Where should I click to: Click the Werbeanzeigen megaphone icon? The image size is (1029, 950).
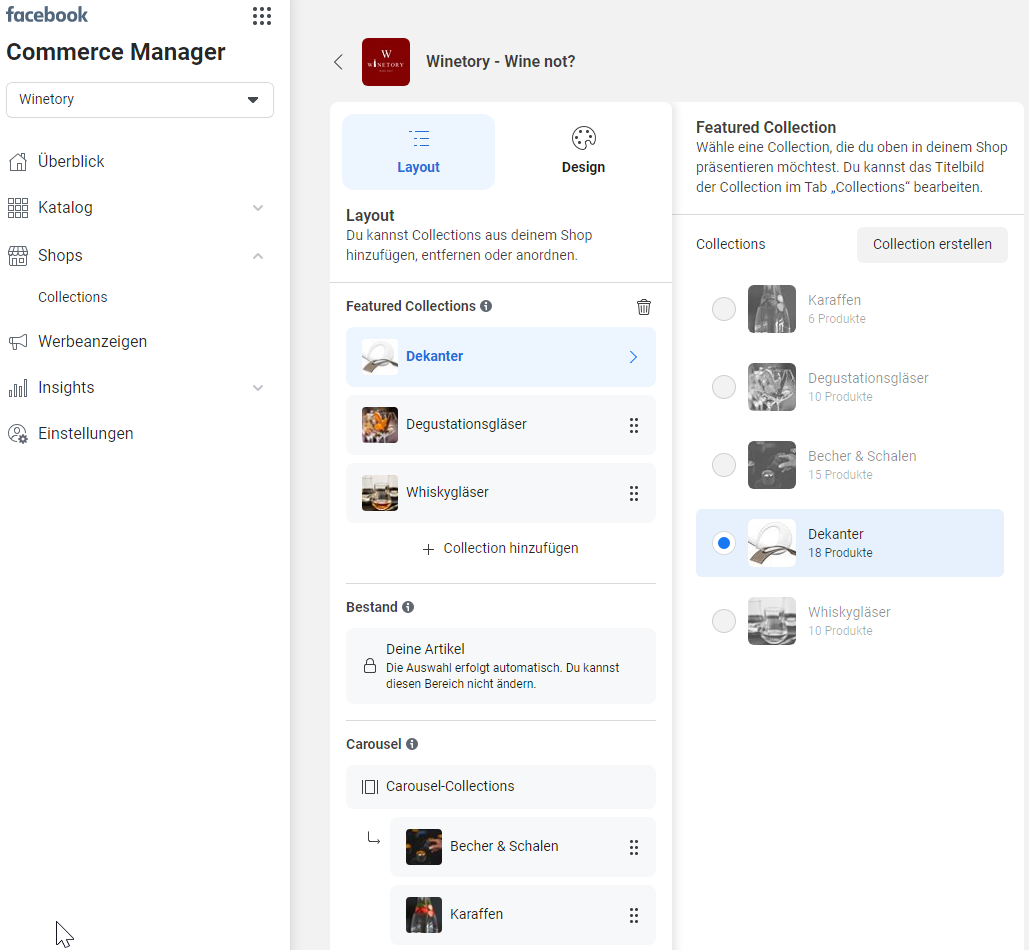coord(18,342)
